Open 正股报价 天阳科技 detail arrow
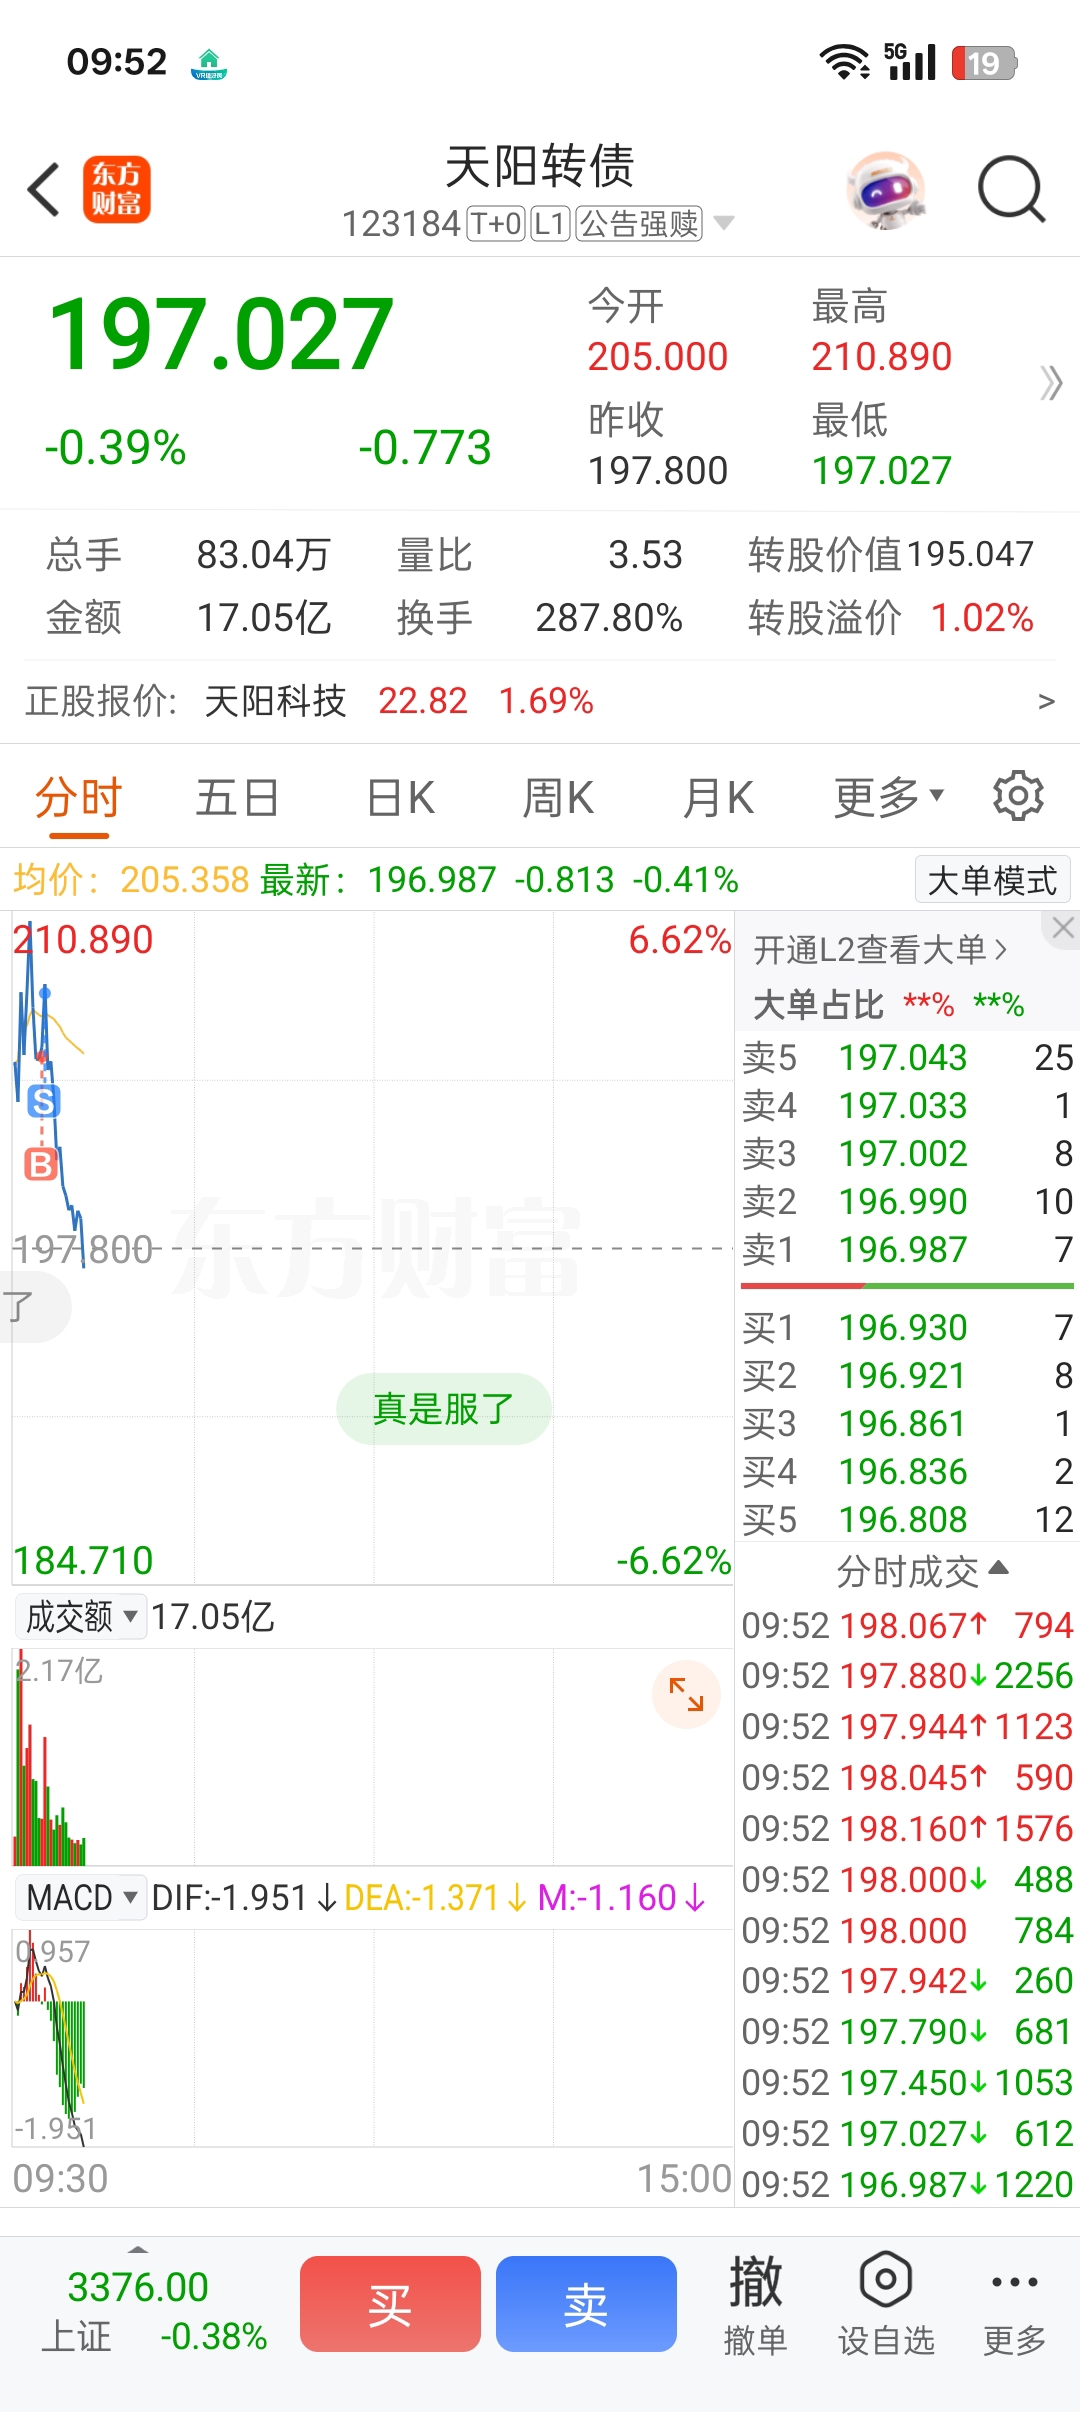Screen dimensions: 1080x2412 [x=1046, y=702]
